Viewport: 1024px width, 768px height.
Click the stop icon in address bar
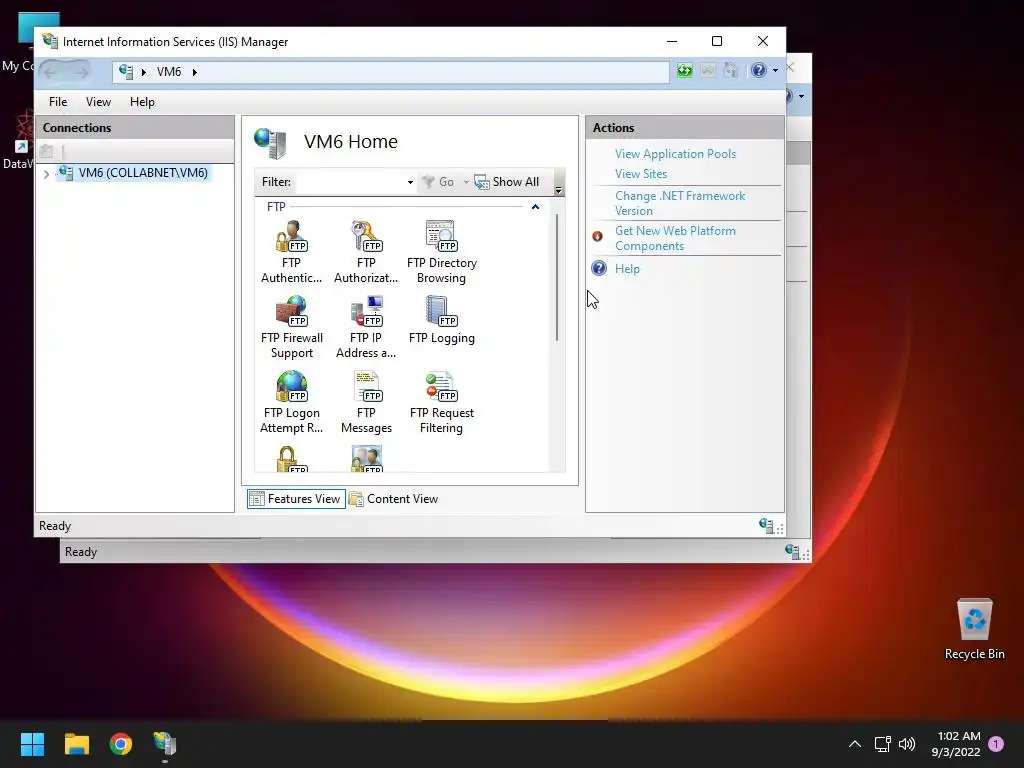(708, 71)
